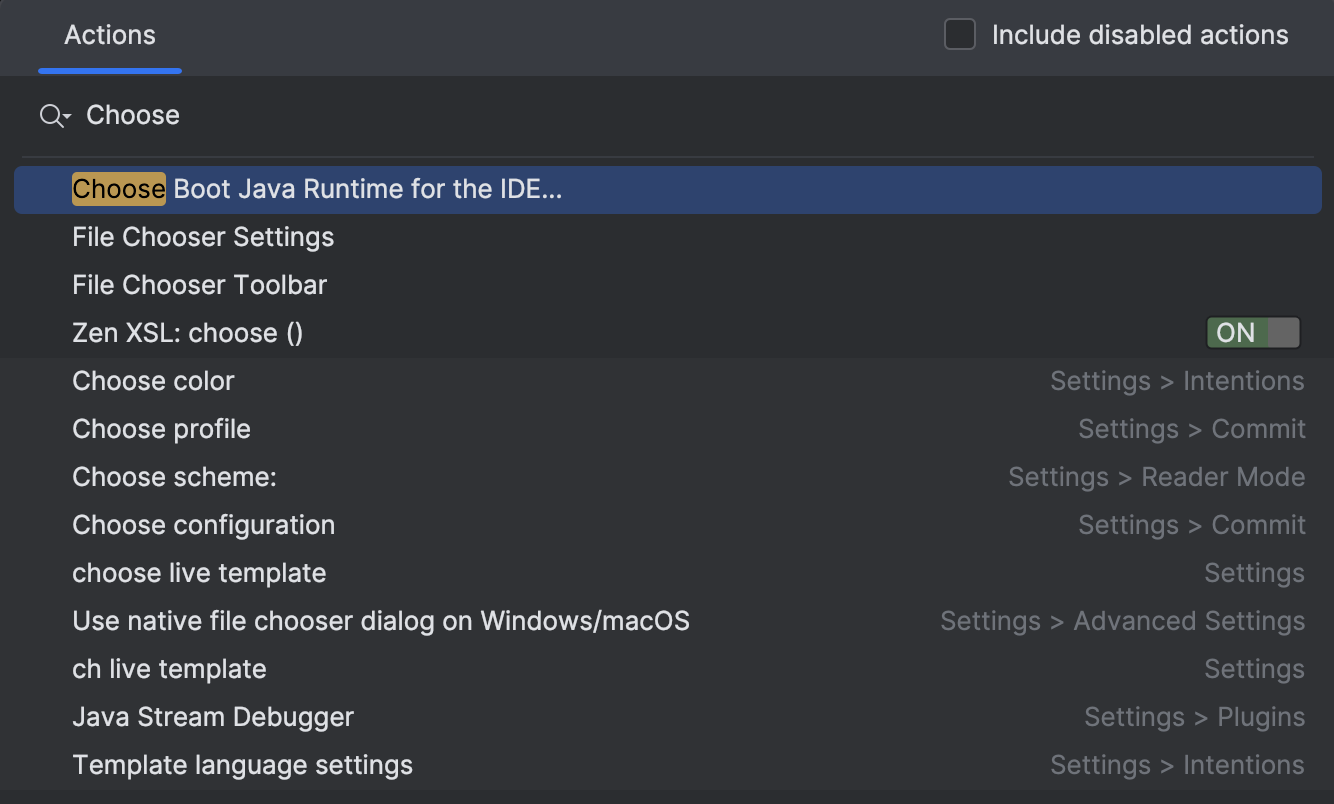Image resolution: width=1334 pixels, height=804 pixels.
Task: Open the Choose color intention setting
Action: (x=153, y=381)
